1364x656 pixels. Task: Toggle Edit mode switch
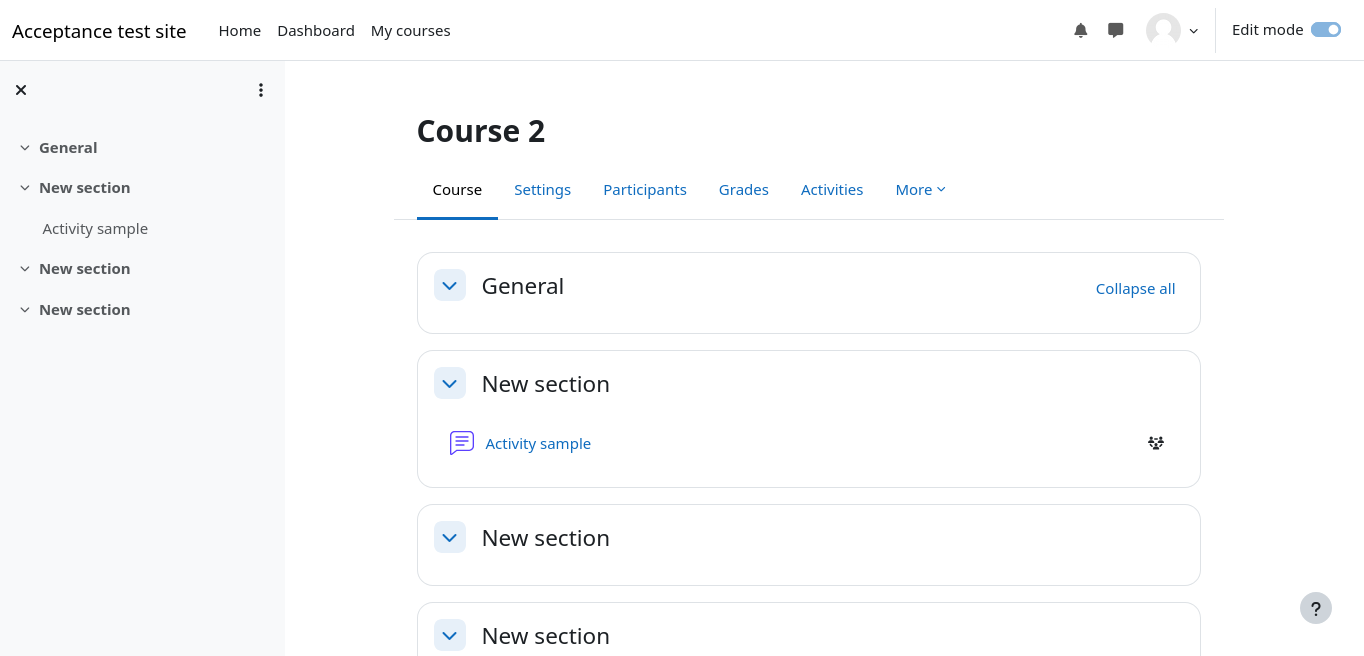[1325, 30]
